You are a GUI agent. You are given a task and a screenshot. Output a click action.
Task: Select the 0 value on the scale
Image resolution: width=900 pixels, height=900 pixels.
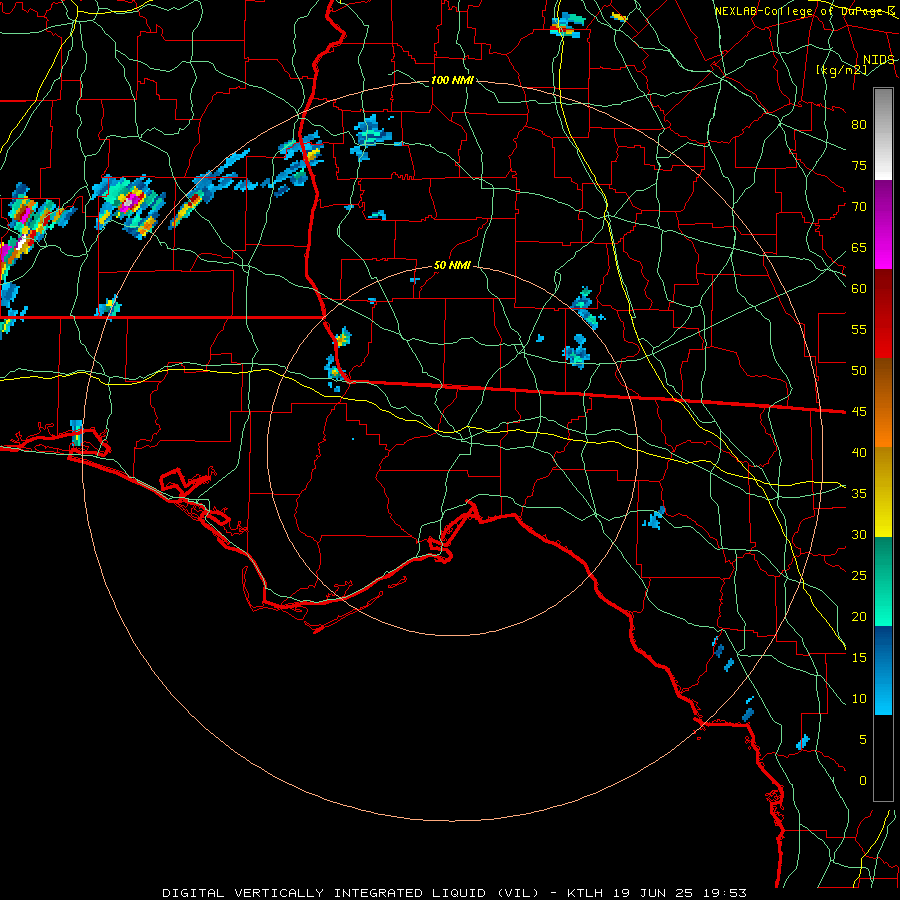click(863, 781)
